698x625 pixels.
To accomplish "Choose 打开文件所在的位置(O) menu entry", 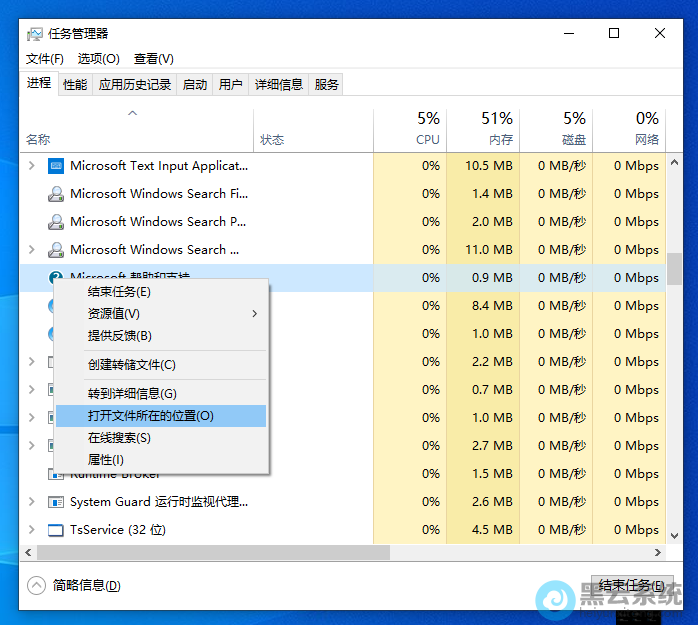I will (x=161, y=416).
